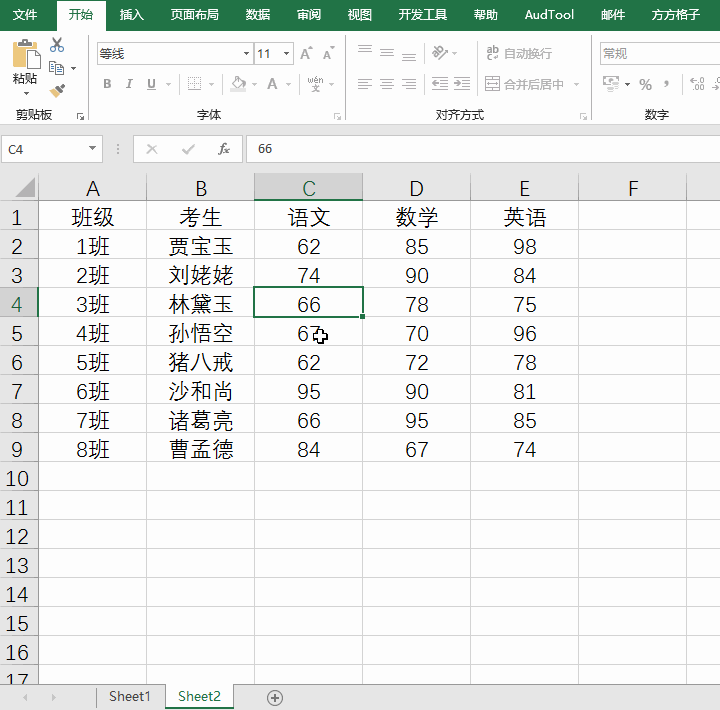Center text horizontally

[387, 84]
